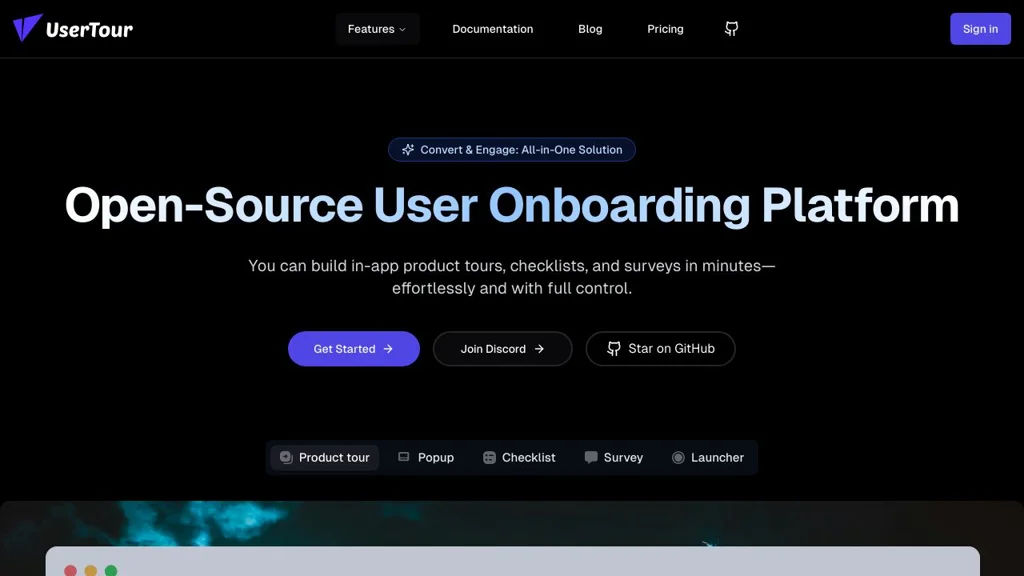1024x576 pixels.
Task: Open the Documentation page
Action: click(x=492, y=29)
